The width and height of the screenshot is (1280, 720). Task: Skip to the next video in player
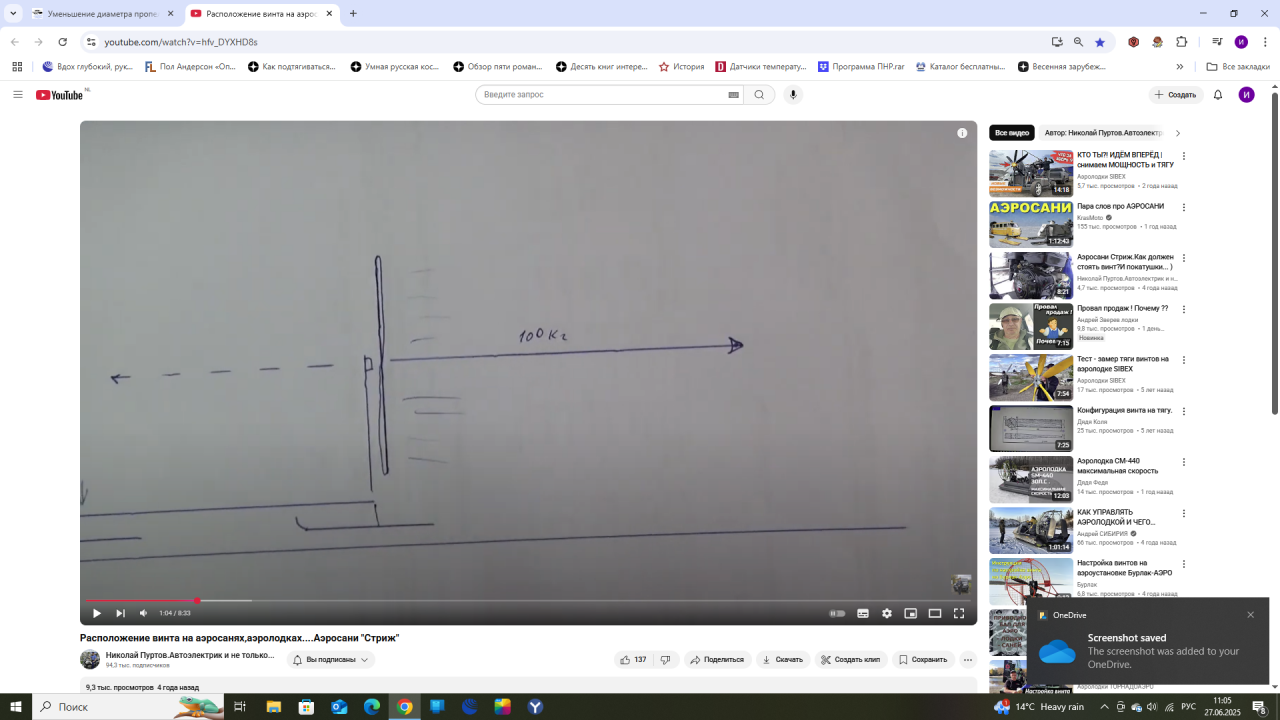coord(120,613)
